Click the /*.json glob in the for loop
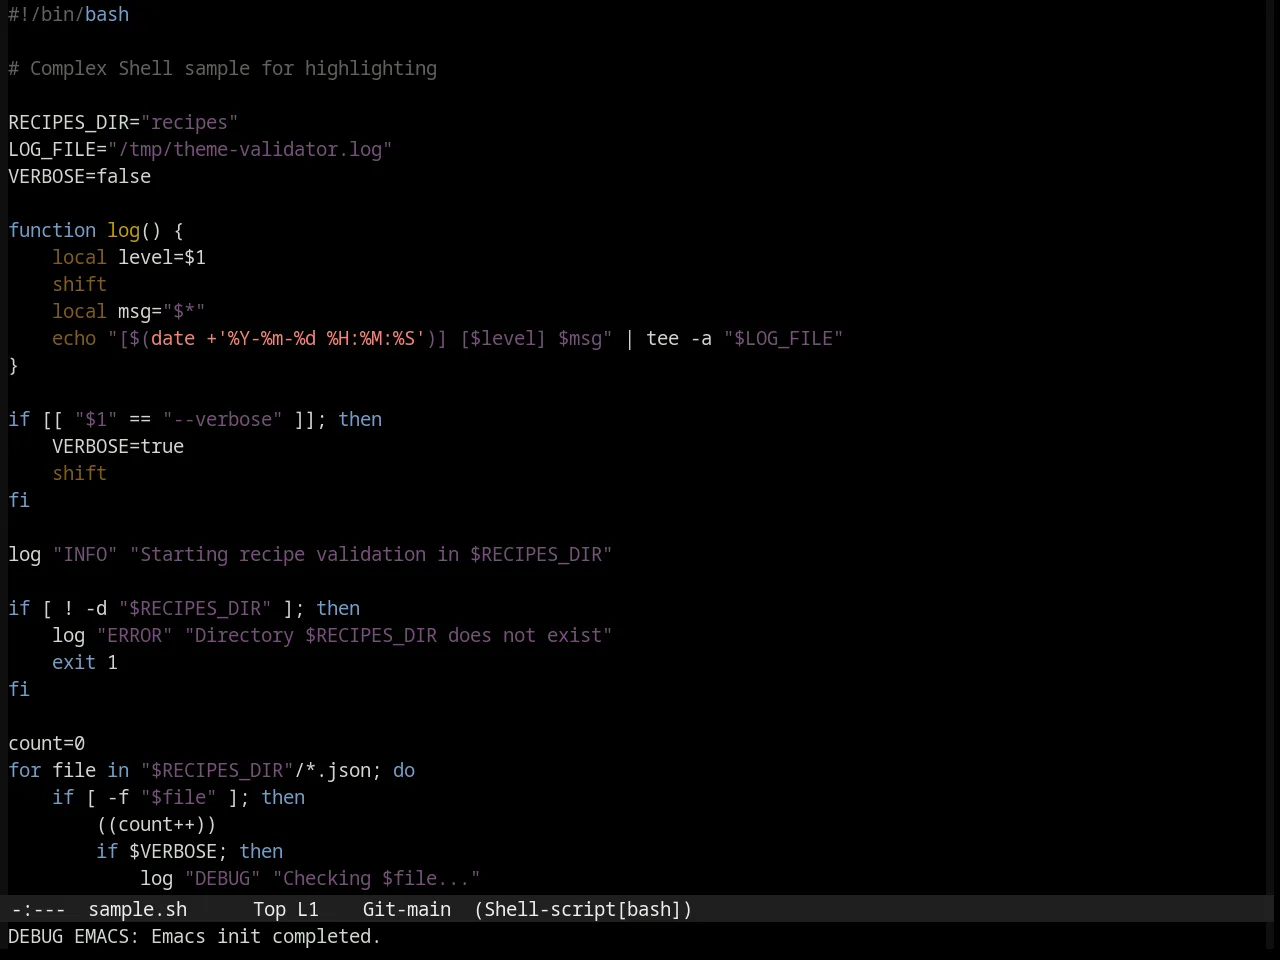 [332, 770]
